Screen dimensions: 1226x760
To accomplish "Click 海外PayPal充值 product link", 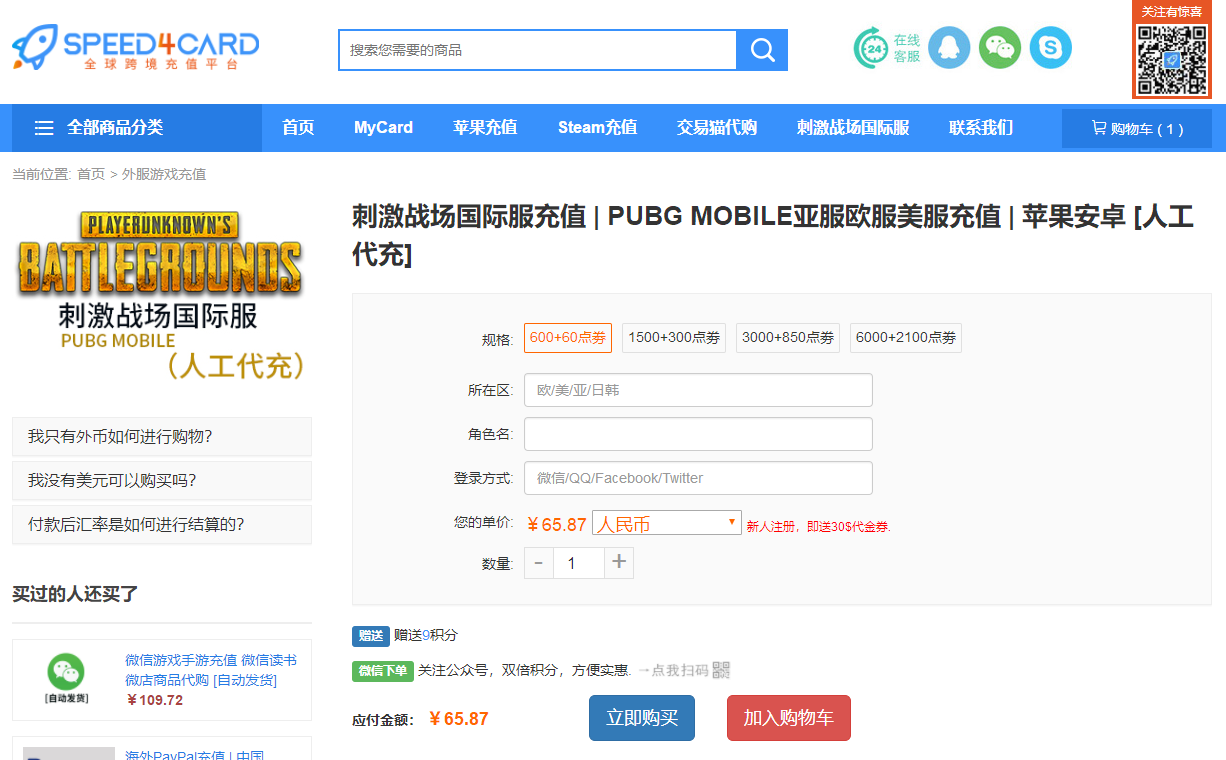I will click(195, 755).
